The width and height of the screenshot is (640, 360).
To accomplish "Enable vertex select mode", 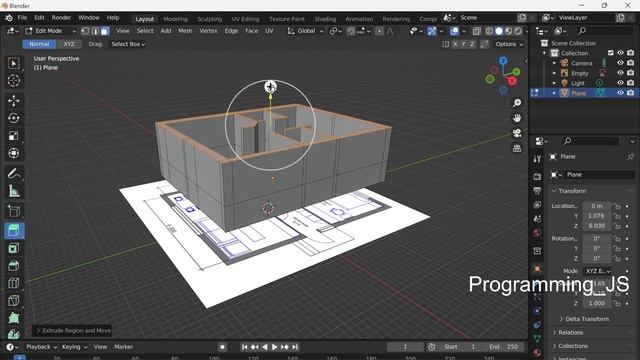I will pyautogui.click(x=85, y=31).
